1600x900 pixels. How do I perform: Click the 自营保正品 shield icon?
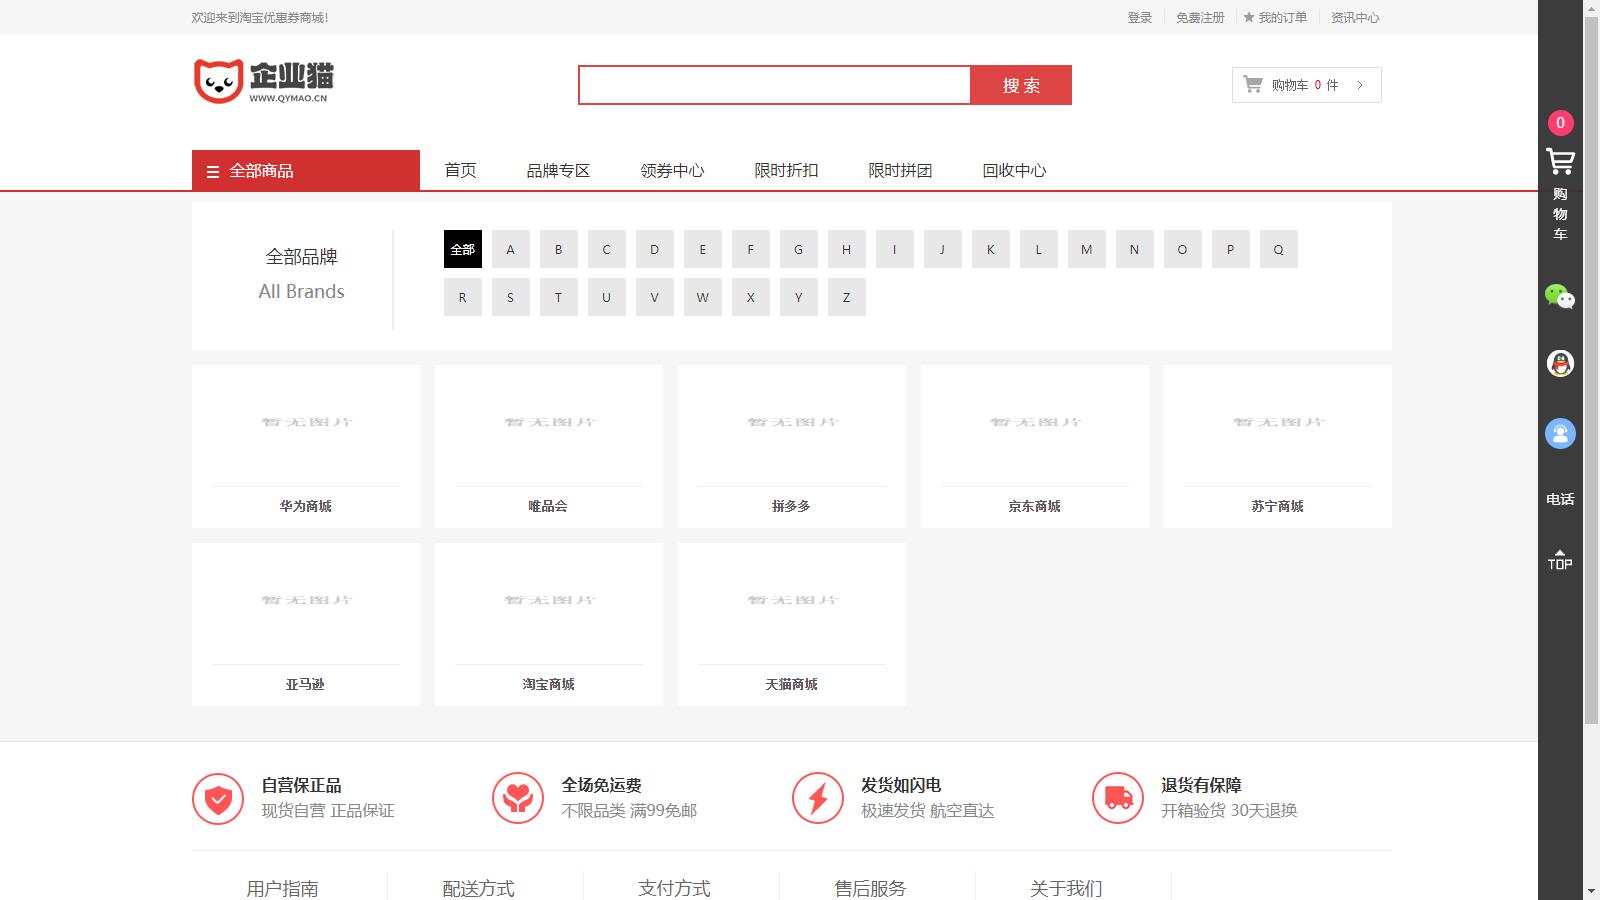click(218, 798)
